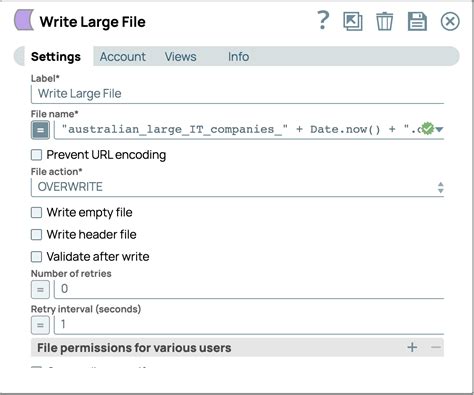The width and height of the screenshot is (474, 395).
Task: Enable Validate after write checkbox
Action: 36,257
